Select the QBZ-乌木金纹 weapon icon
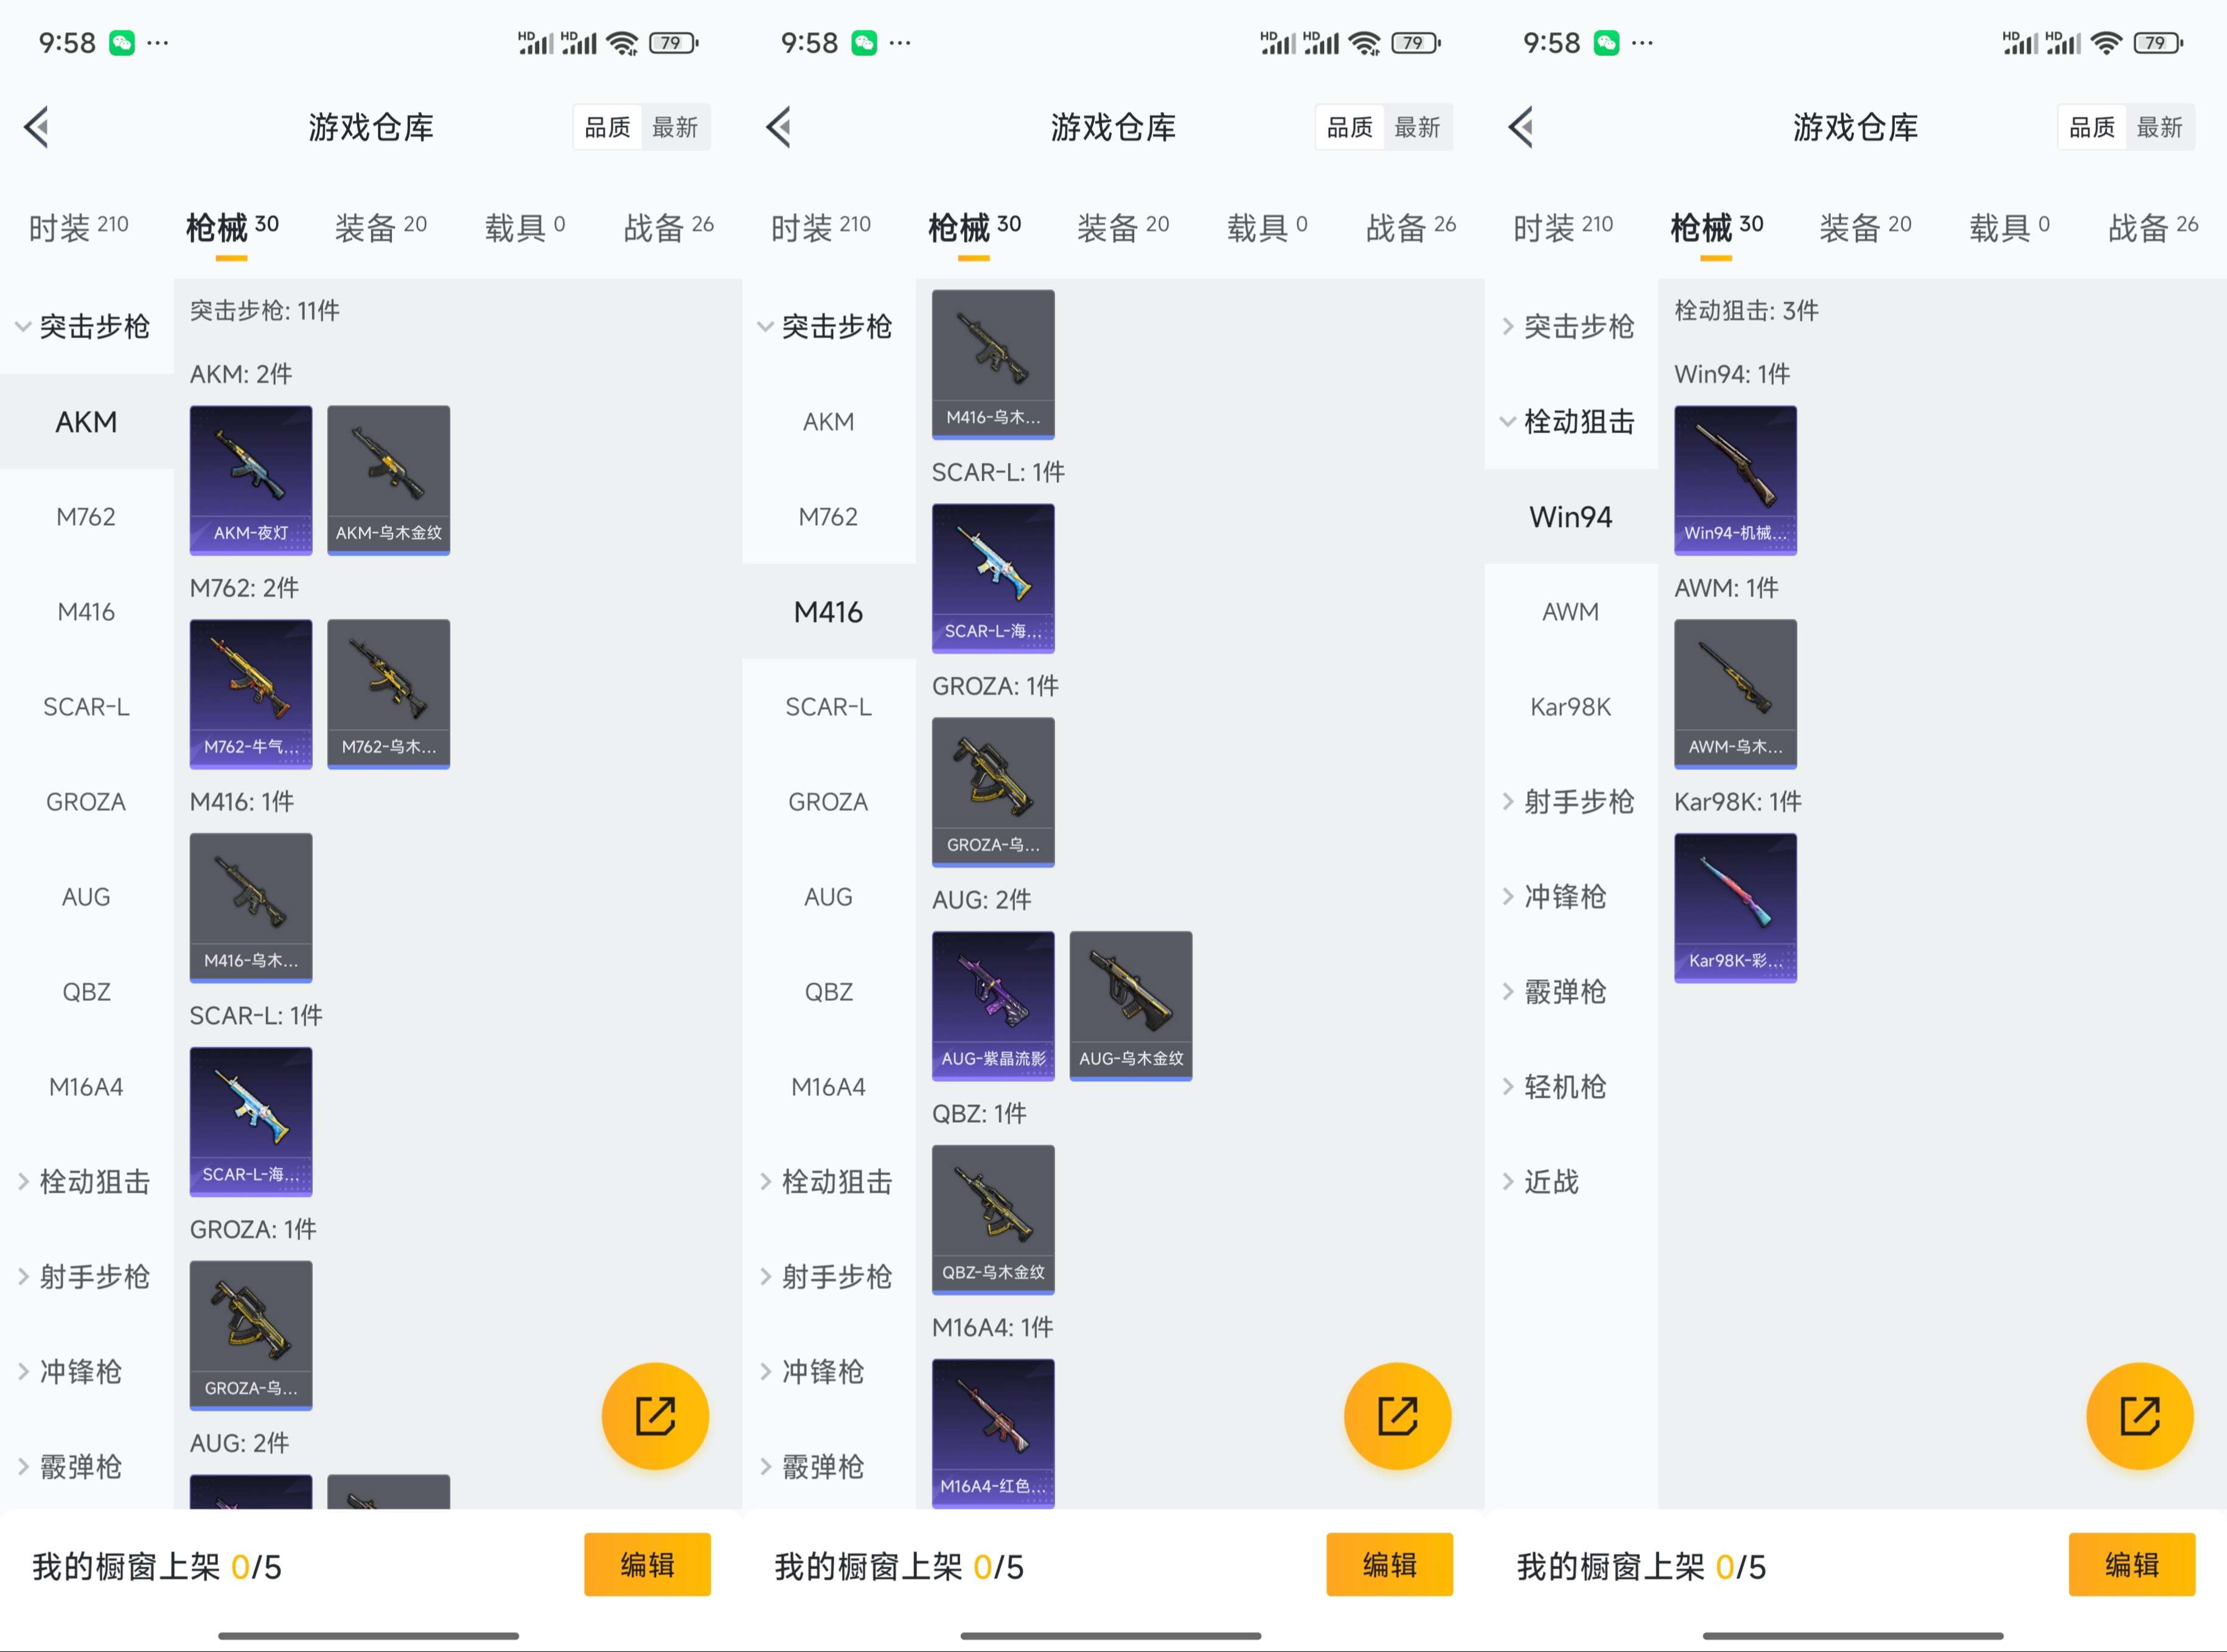The width and height of the screenshot is (2227, 1652). point(993,1219)
